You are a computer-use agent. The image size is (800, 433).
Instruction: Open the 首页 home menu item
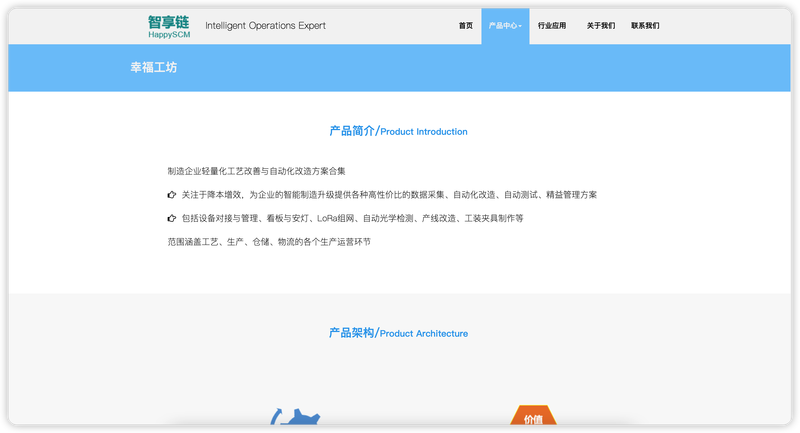(x=465, y=26)
